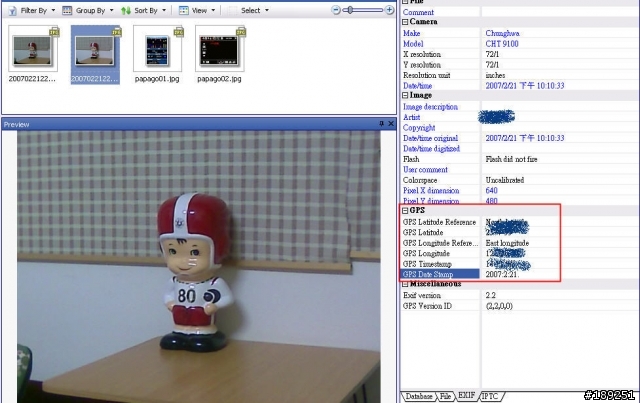Image resolution: width=640 pixels, height=403 pixels.
Task: Close the Preview panel
Action: tap(391, 124)
